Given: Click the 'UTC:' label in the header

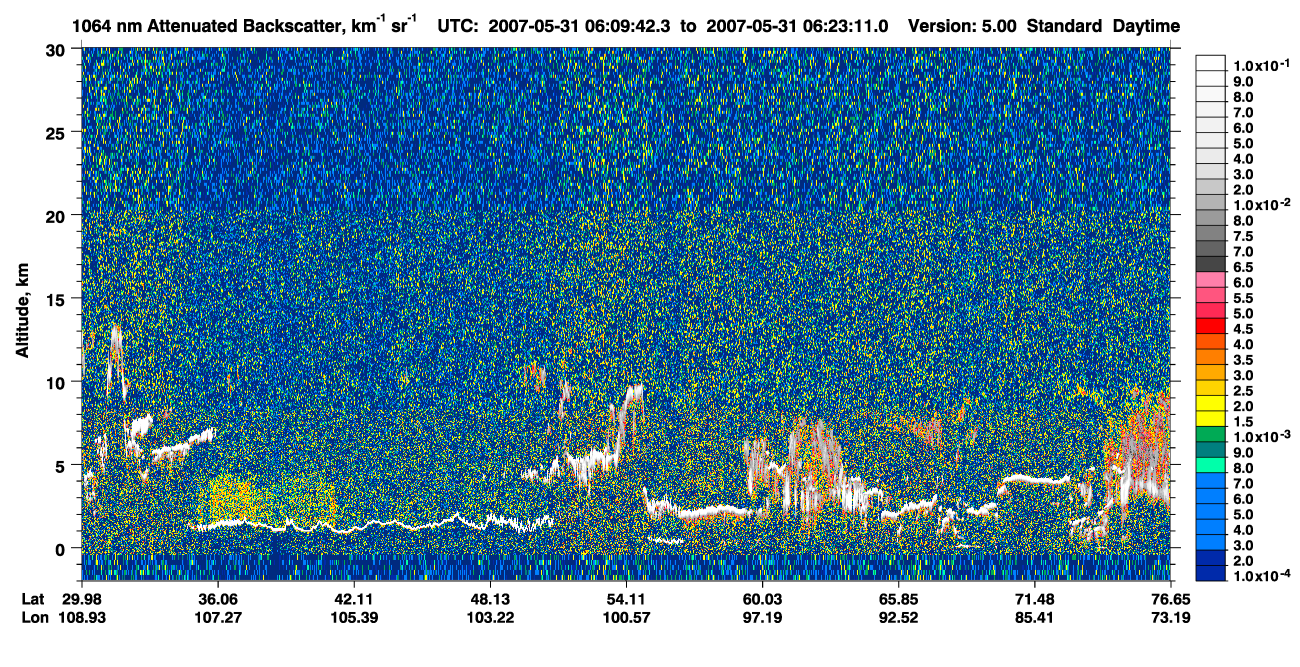Looking at the screenshot, I should point(460,26).
